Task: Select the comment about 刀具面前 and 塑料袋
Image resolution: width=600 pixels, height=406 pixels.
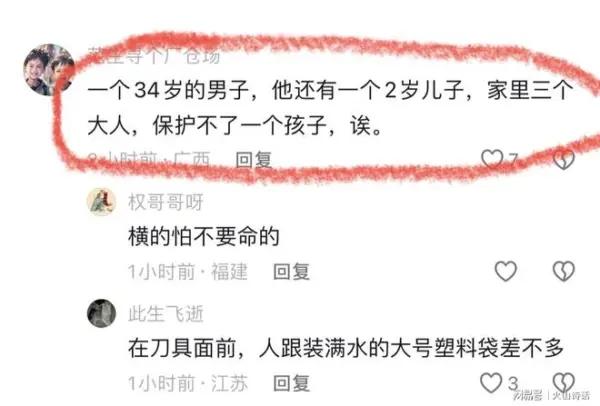Action: (346, 347)
